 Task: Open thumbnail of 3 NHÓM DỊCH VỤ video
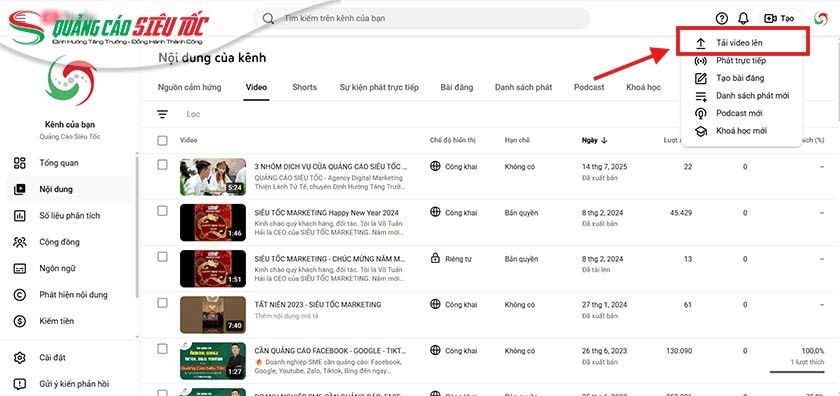(213, 177)
